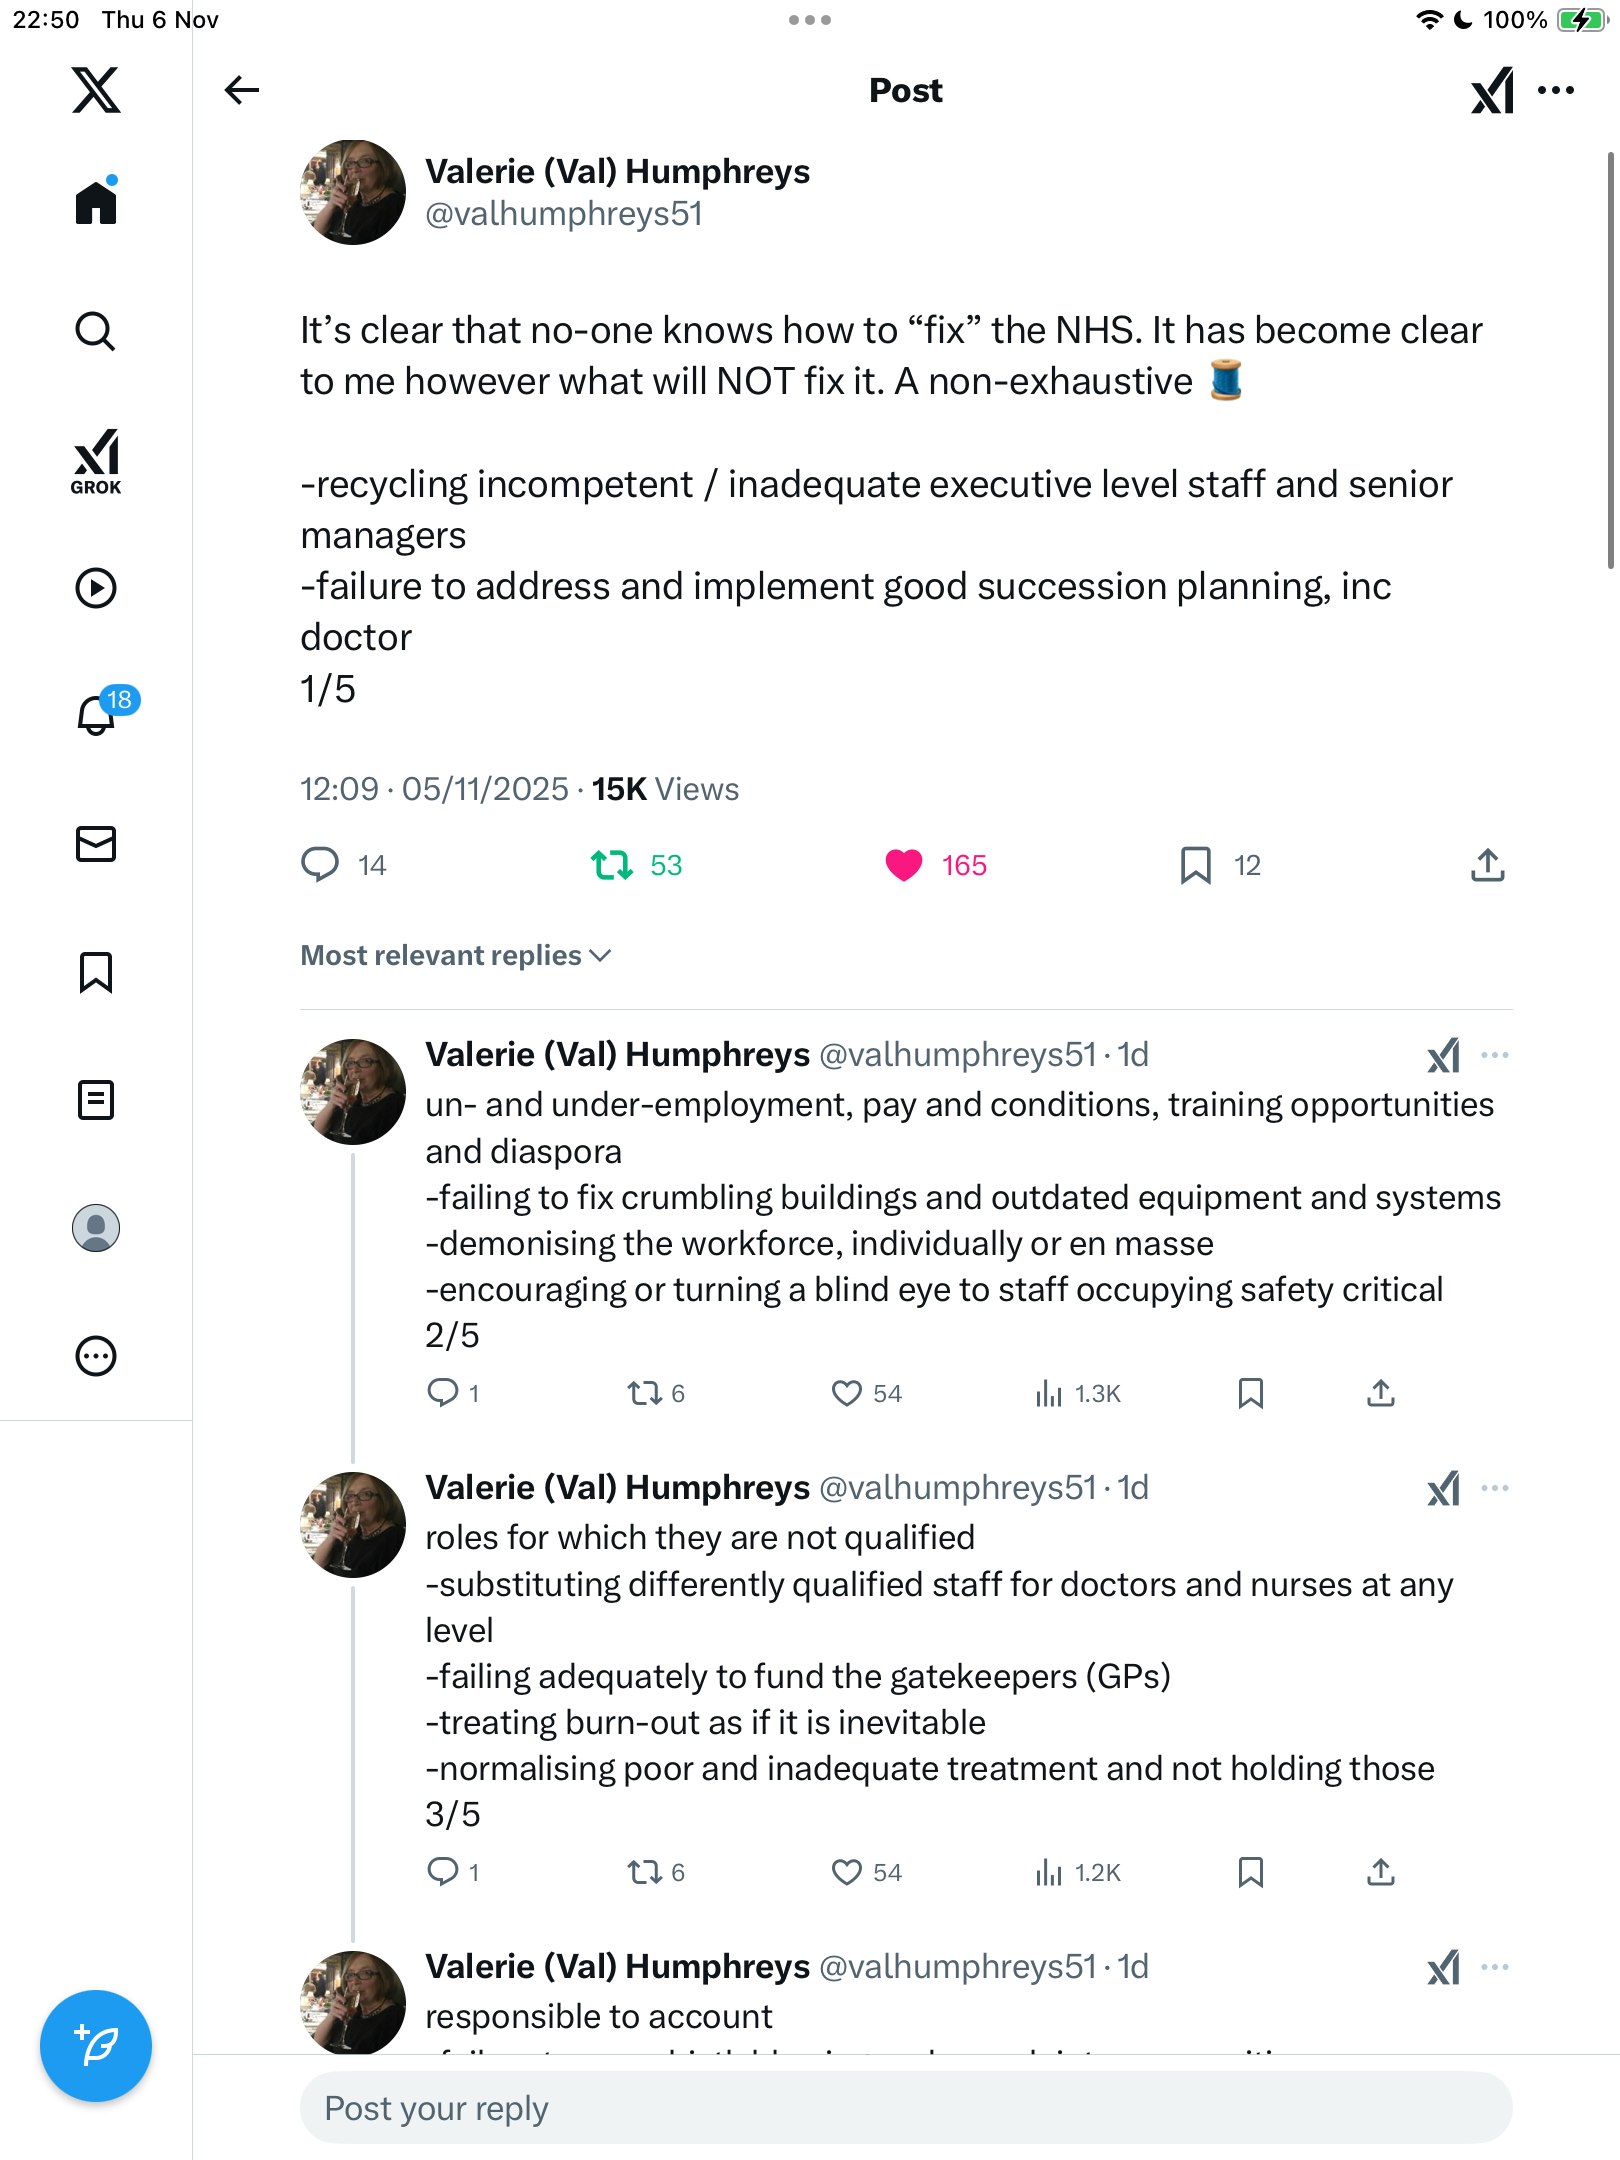Undo the repost on the main post

tap(611, 865)
